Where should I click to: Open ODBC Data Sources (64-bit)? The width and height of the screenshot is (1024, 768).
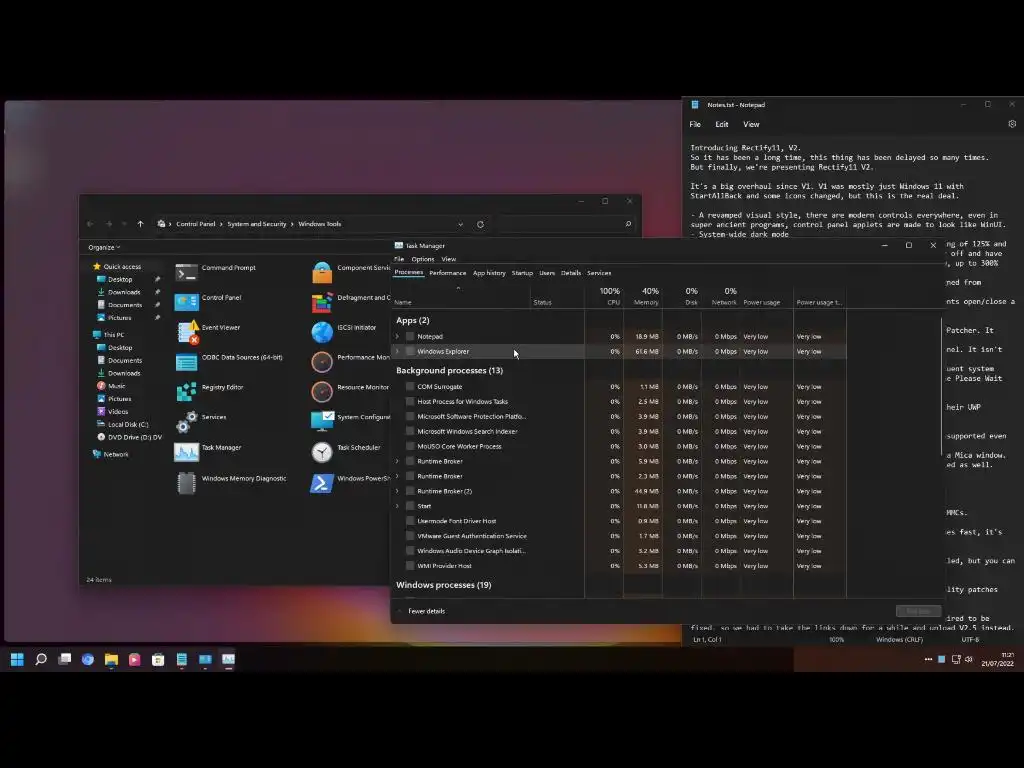click(x=229, y=361)
